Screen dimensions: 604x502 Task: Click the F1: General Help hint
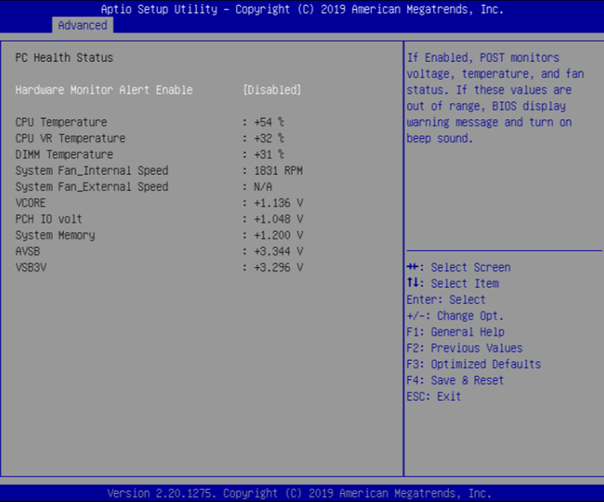[x=455, y=332]
